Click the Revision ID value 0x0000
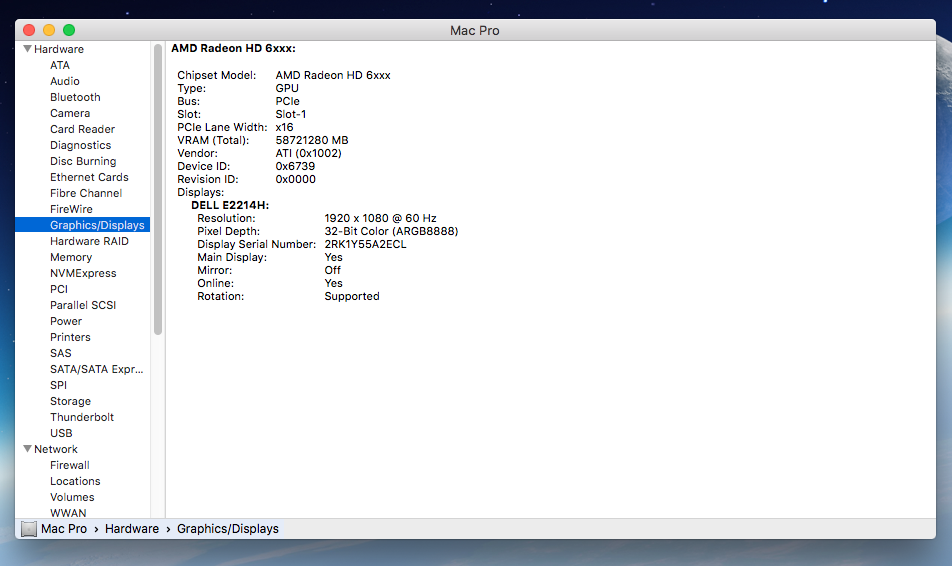The height and width of the screenshot is (566, 952). tap(296, 179)
